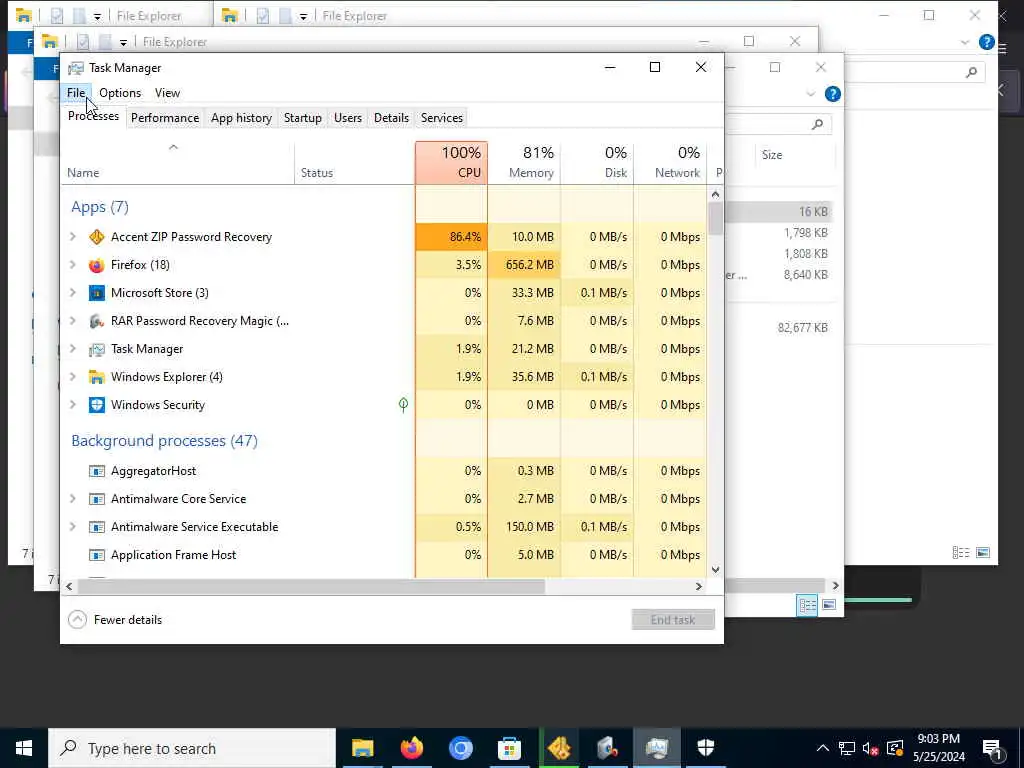Screen dimensions: 1024x768
Task: Click the Task Manager process row icon
Action: (97, 349)
